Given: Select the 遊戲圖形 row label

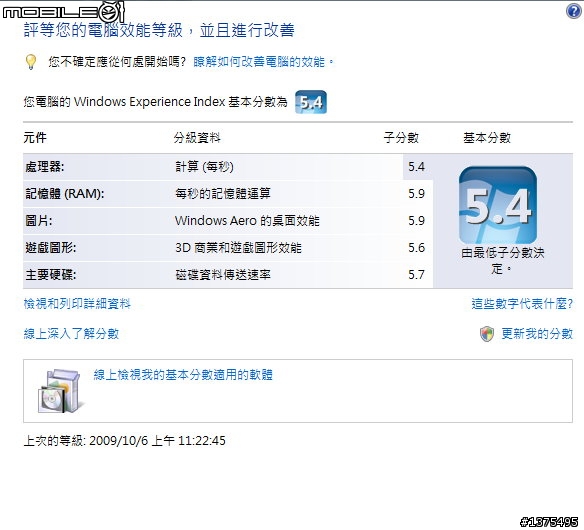Looking at the screenshot, I should [51, 248].
